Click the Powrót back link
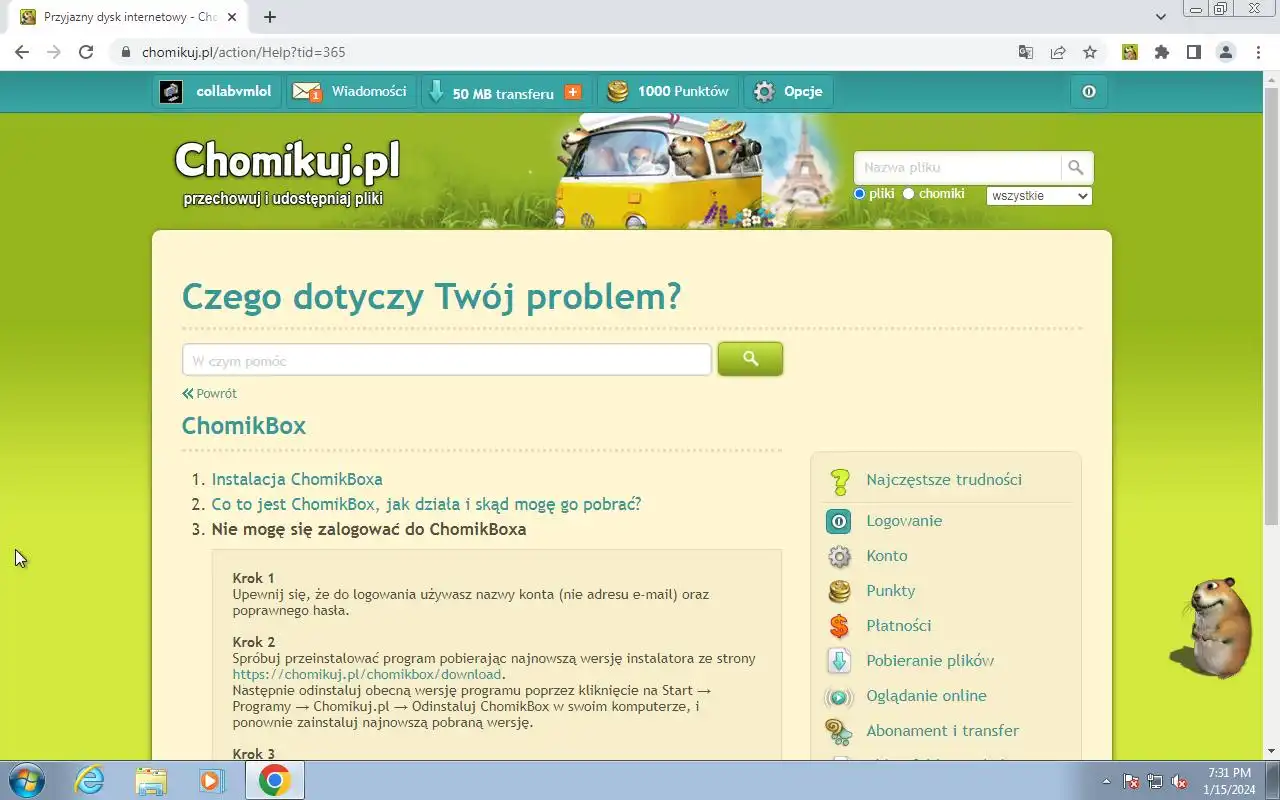Viewport: 1280px width, 800px height. [x=210, y=393]
